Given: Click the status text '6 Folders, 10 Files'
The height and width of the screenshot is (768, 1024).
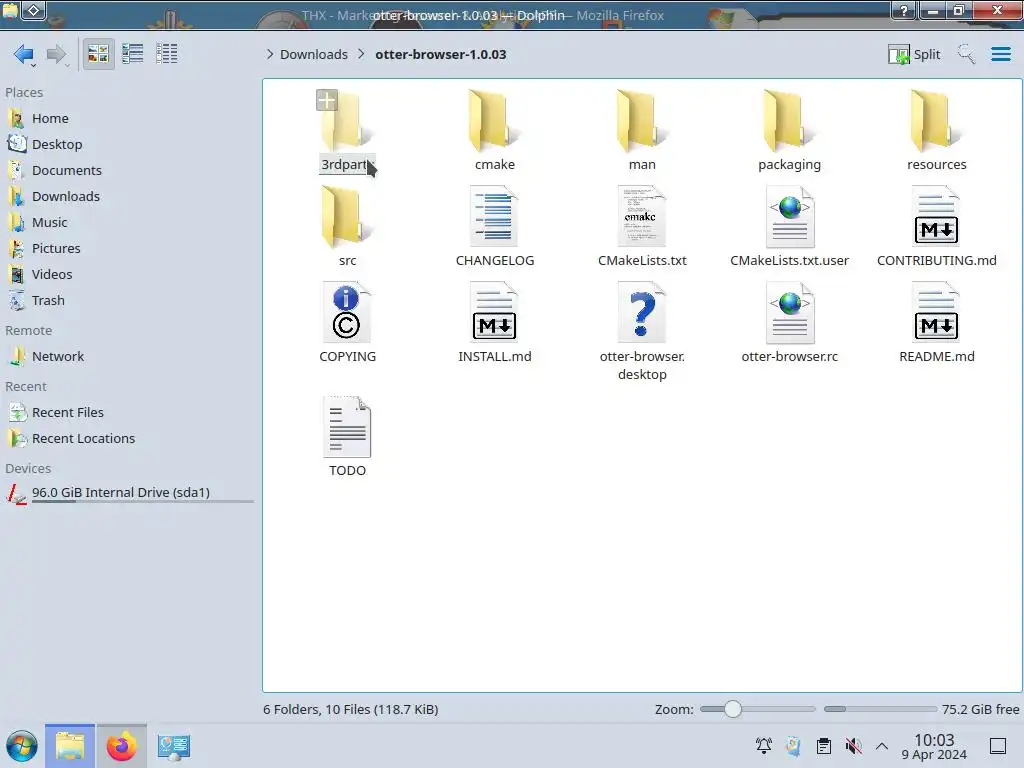Looking at the screenshot, I should [351, 709].
